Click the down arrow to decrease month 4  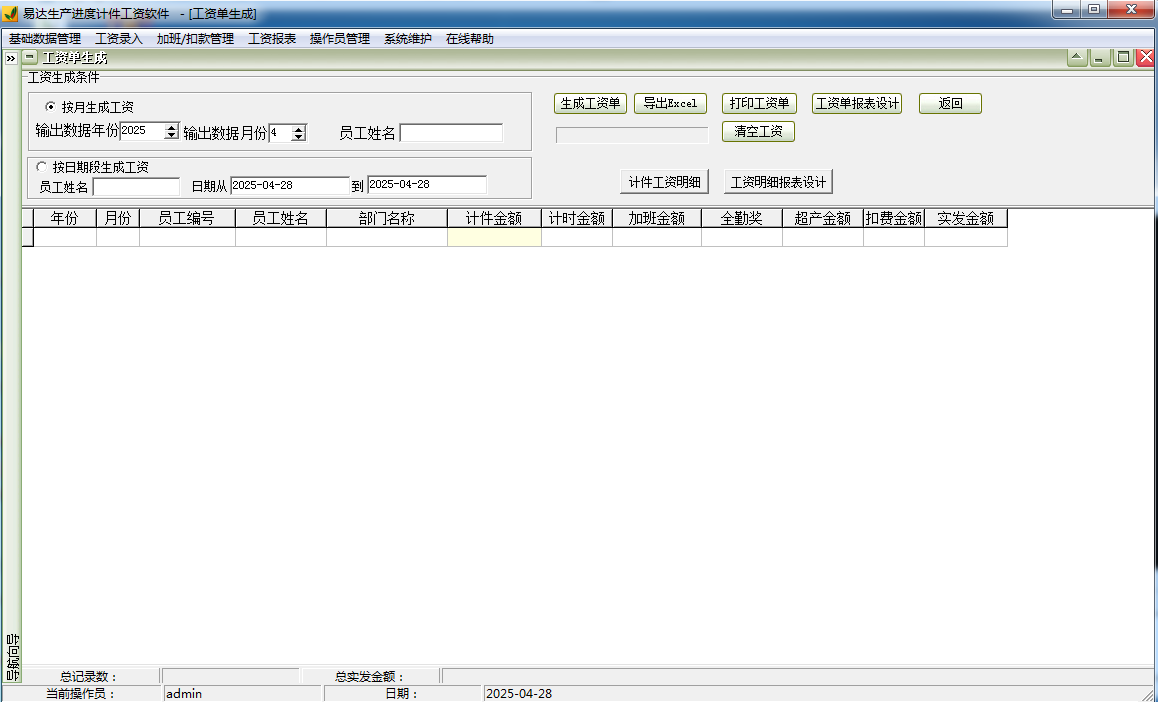point(297,134)
